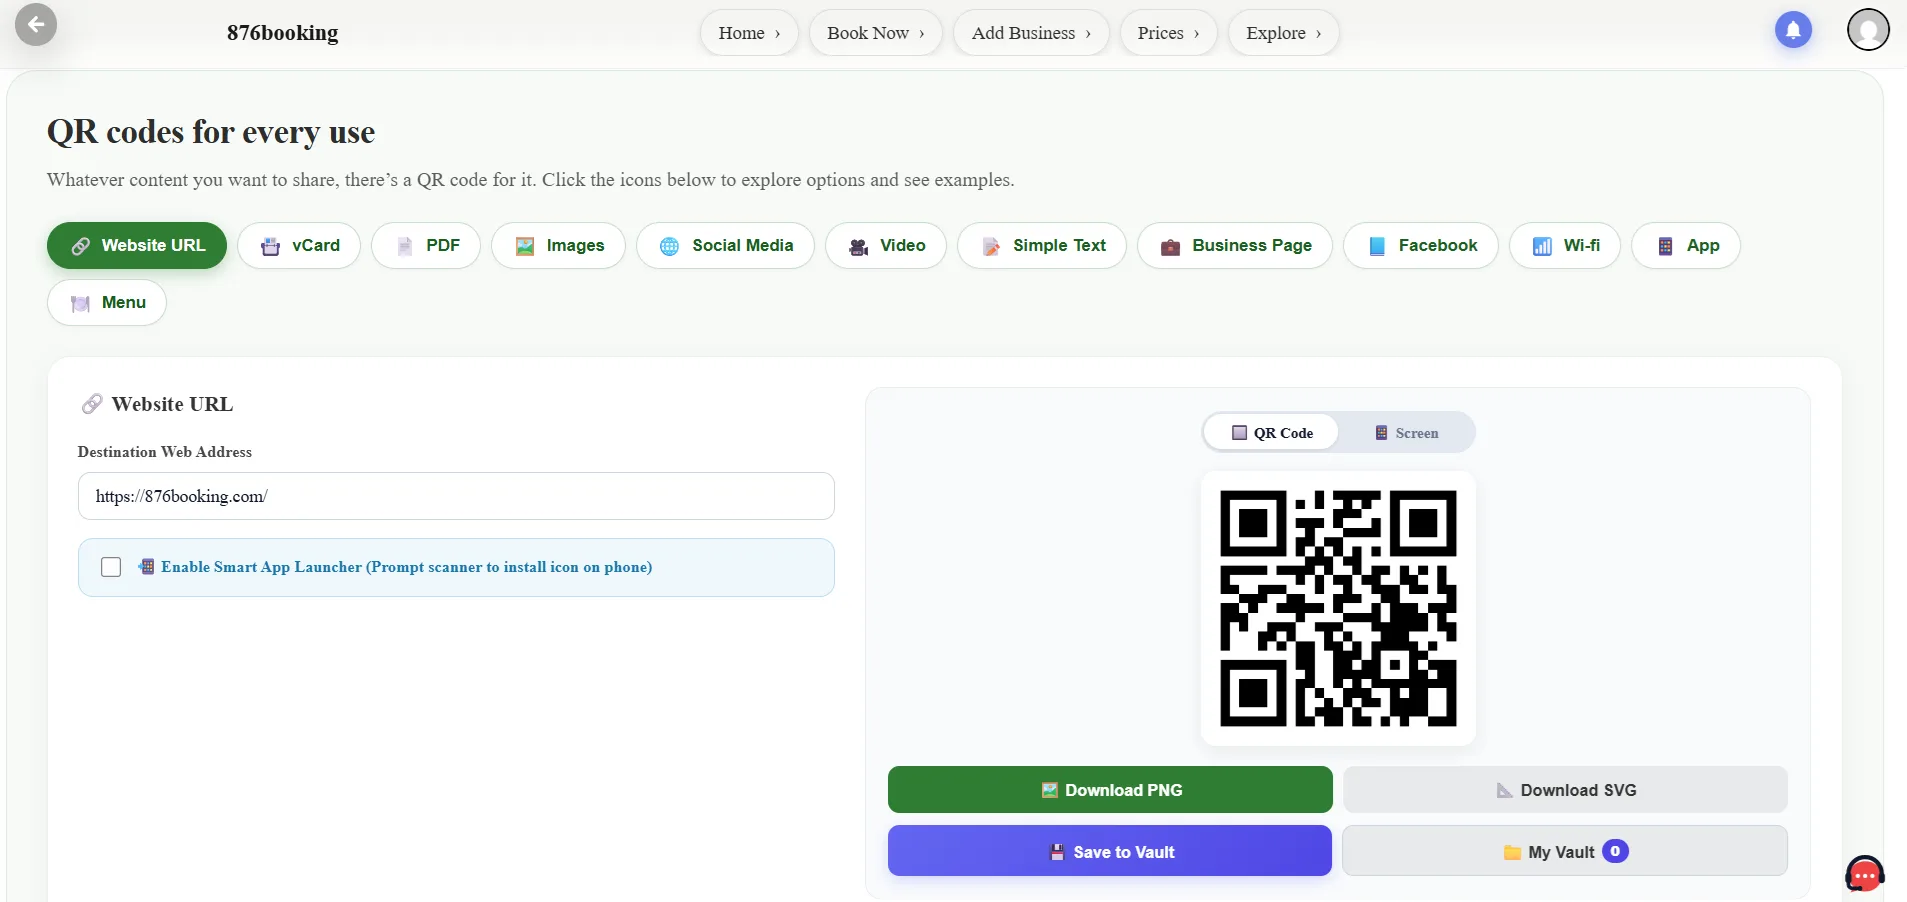This screenshot has width=1907, height=902.
Task: Choose the Images QR type
Action: (558, 245)
